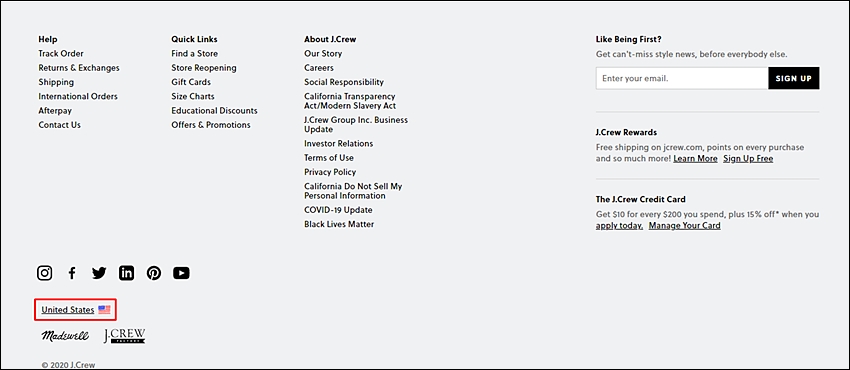Image resolution: width=850 pixels, height=370 pixels.
Task: Open the YouTube social icon
Action: [x=182, y=273]
